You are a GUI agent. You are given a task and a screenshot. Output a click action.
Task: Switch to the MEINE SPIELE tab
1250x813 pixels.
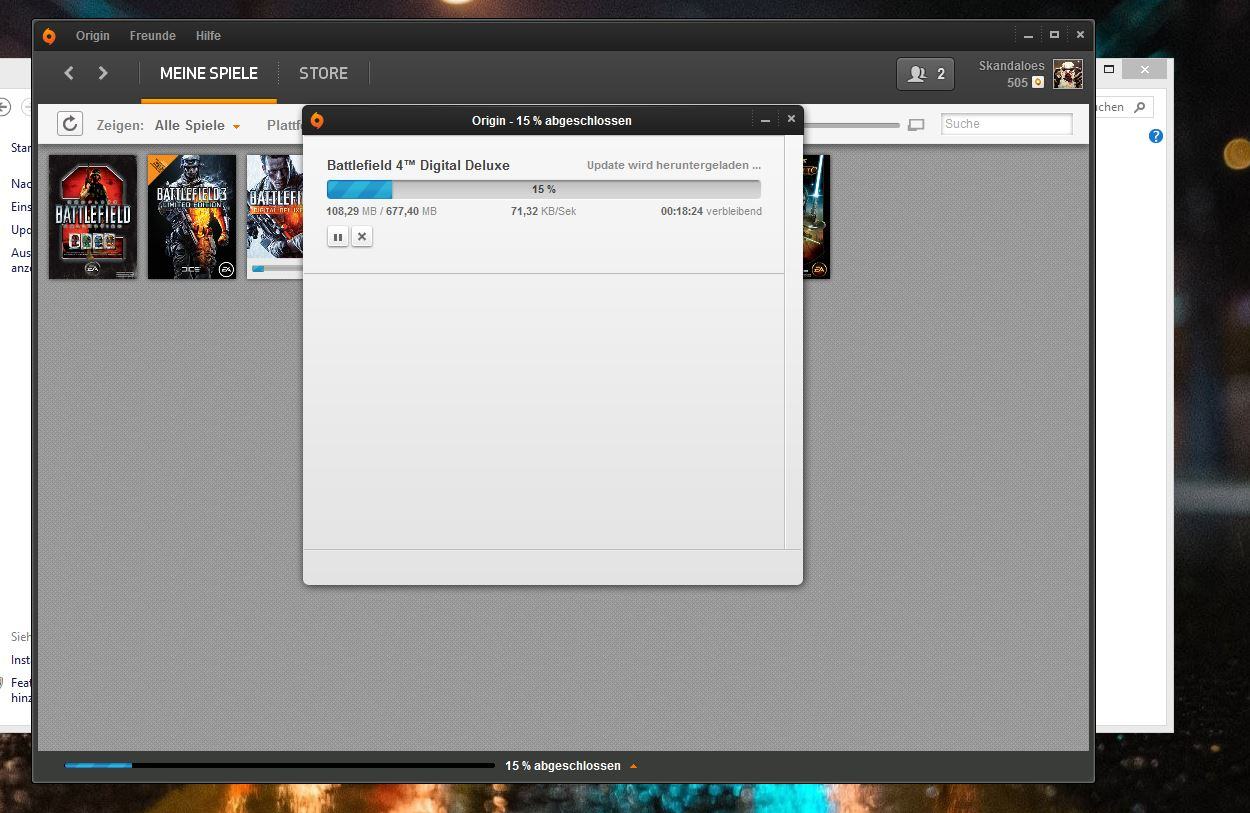click(x=209, y=74)
